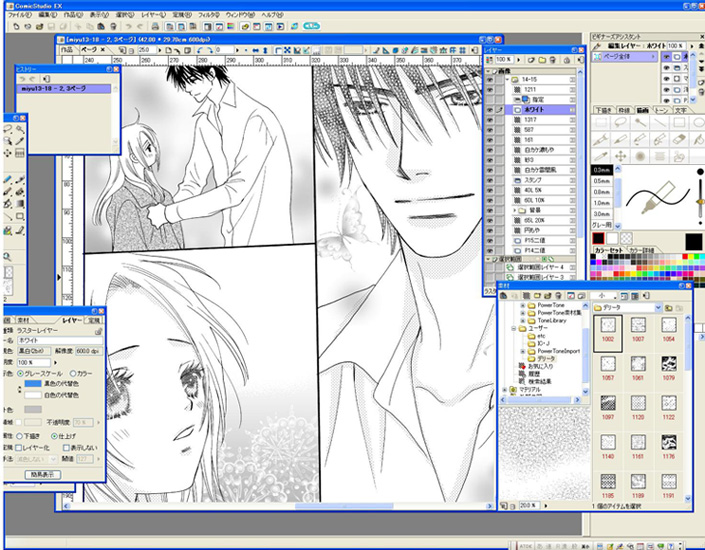The width and height of the screenshot is (705, 550).
Task: Collapse the 選択範囲 section in Layers panel
Action: (489, 259)
